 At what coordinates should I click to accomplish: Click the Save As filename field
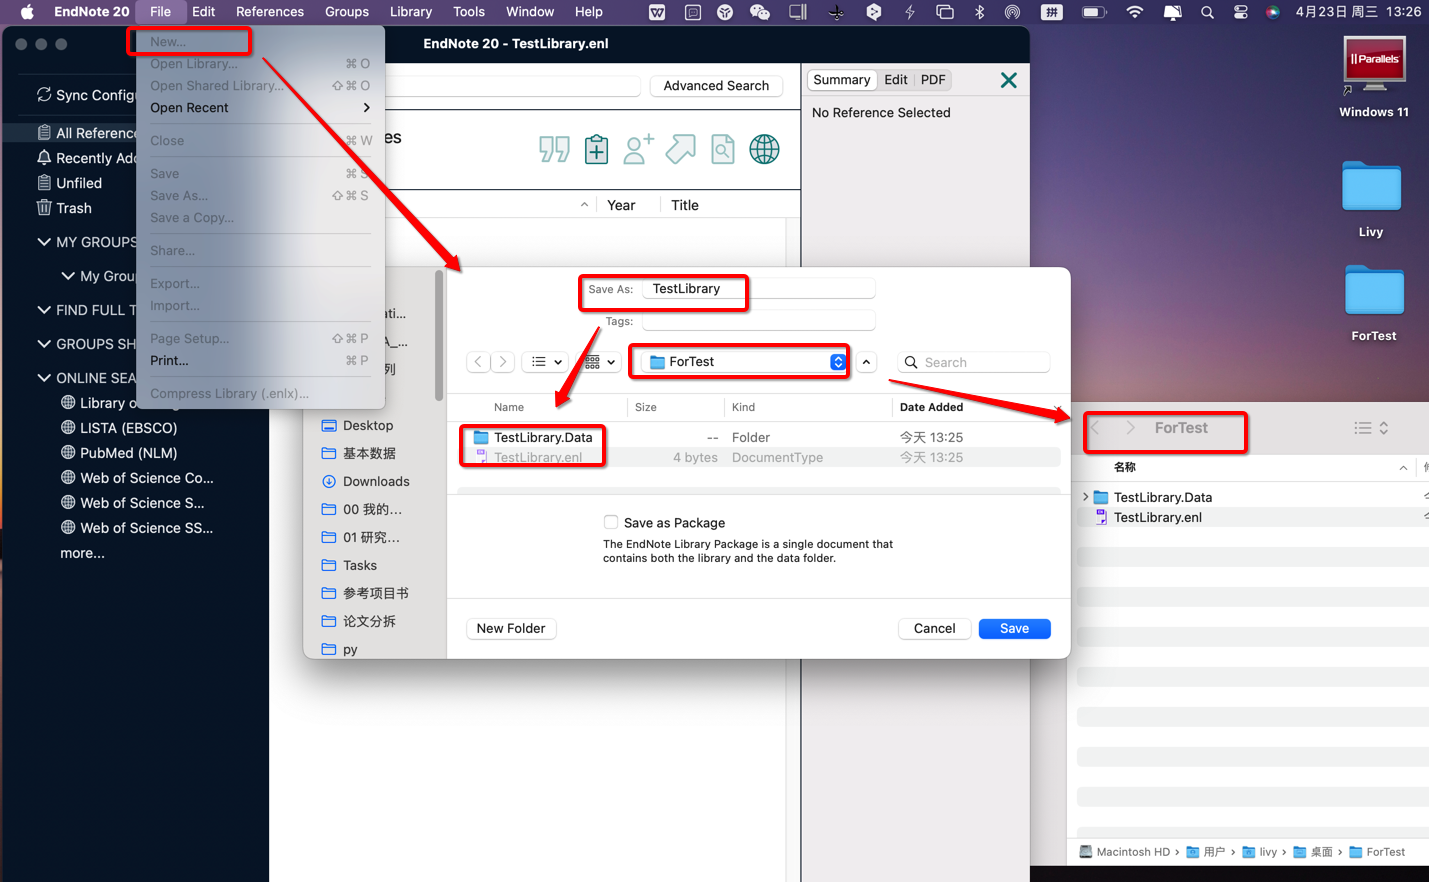tap(759, 289)
